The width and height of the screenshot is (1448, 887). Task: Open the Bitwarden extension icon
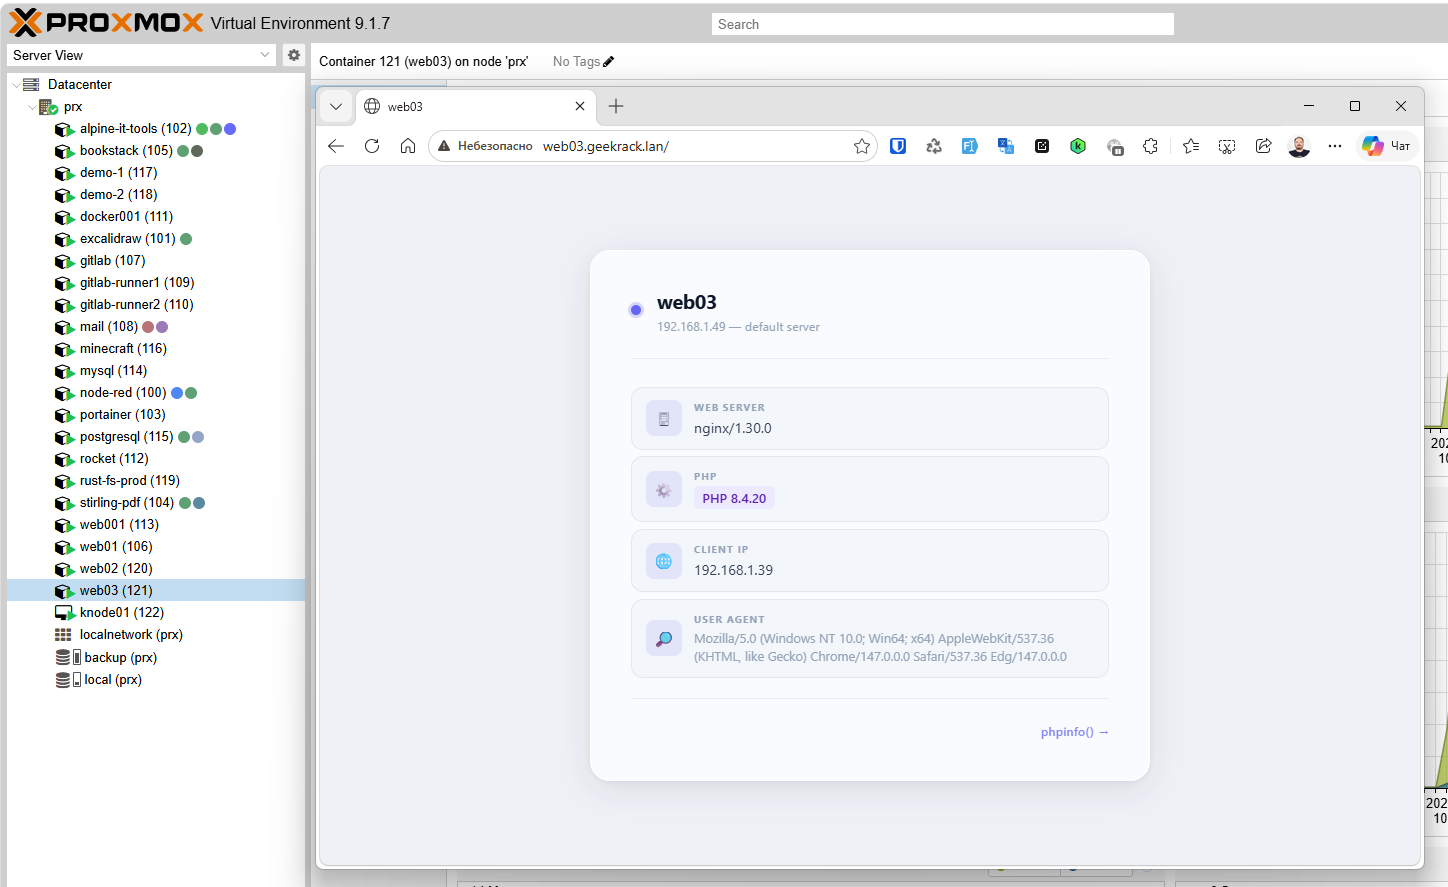898,146
